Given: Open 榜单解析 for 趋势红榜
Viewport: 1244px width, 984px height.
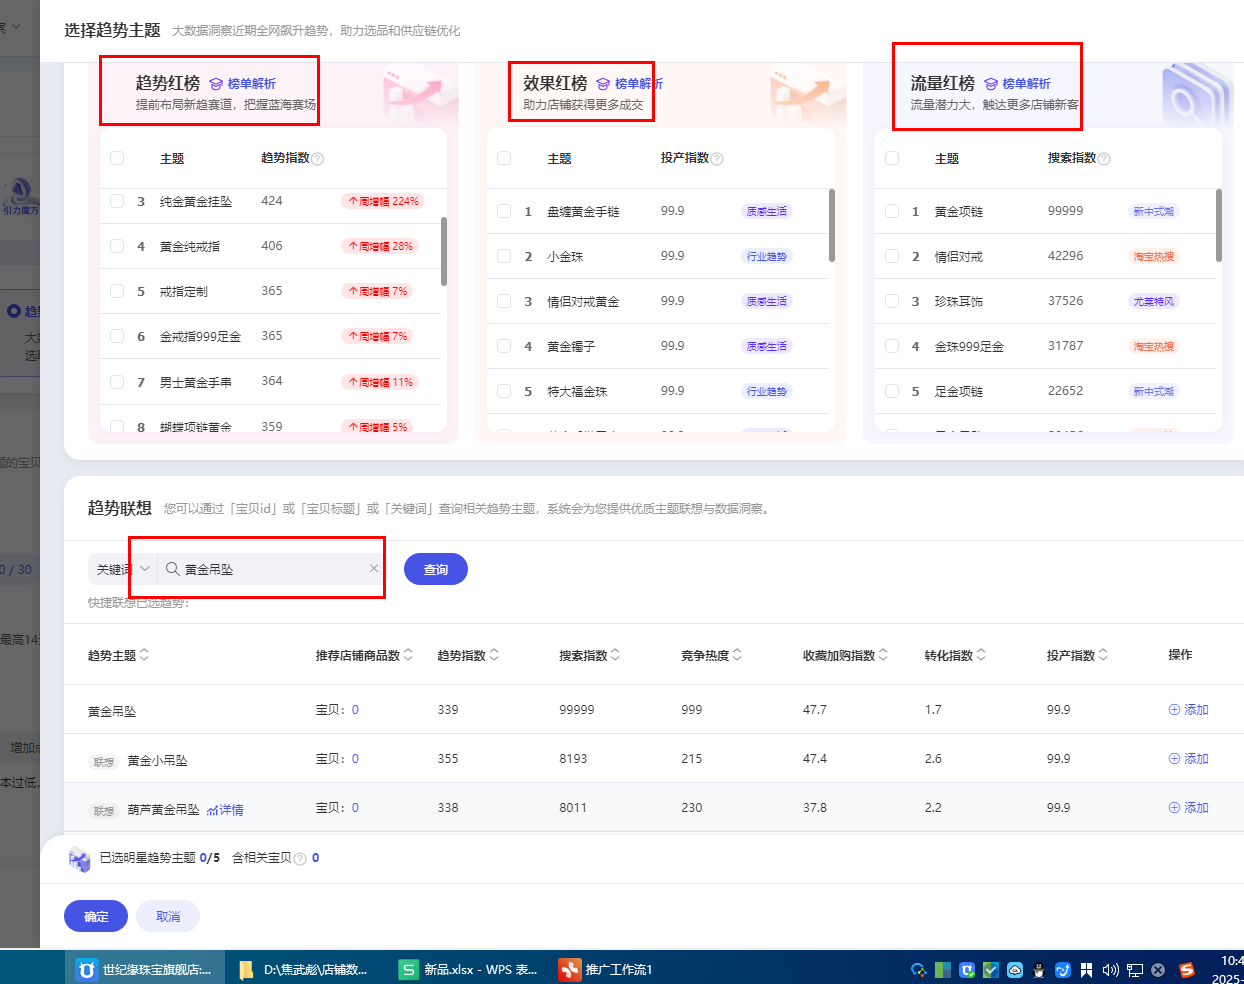Looking at the screenshot, I should click(x=243, y=84).
